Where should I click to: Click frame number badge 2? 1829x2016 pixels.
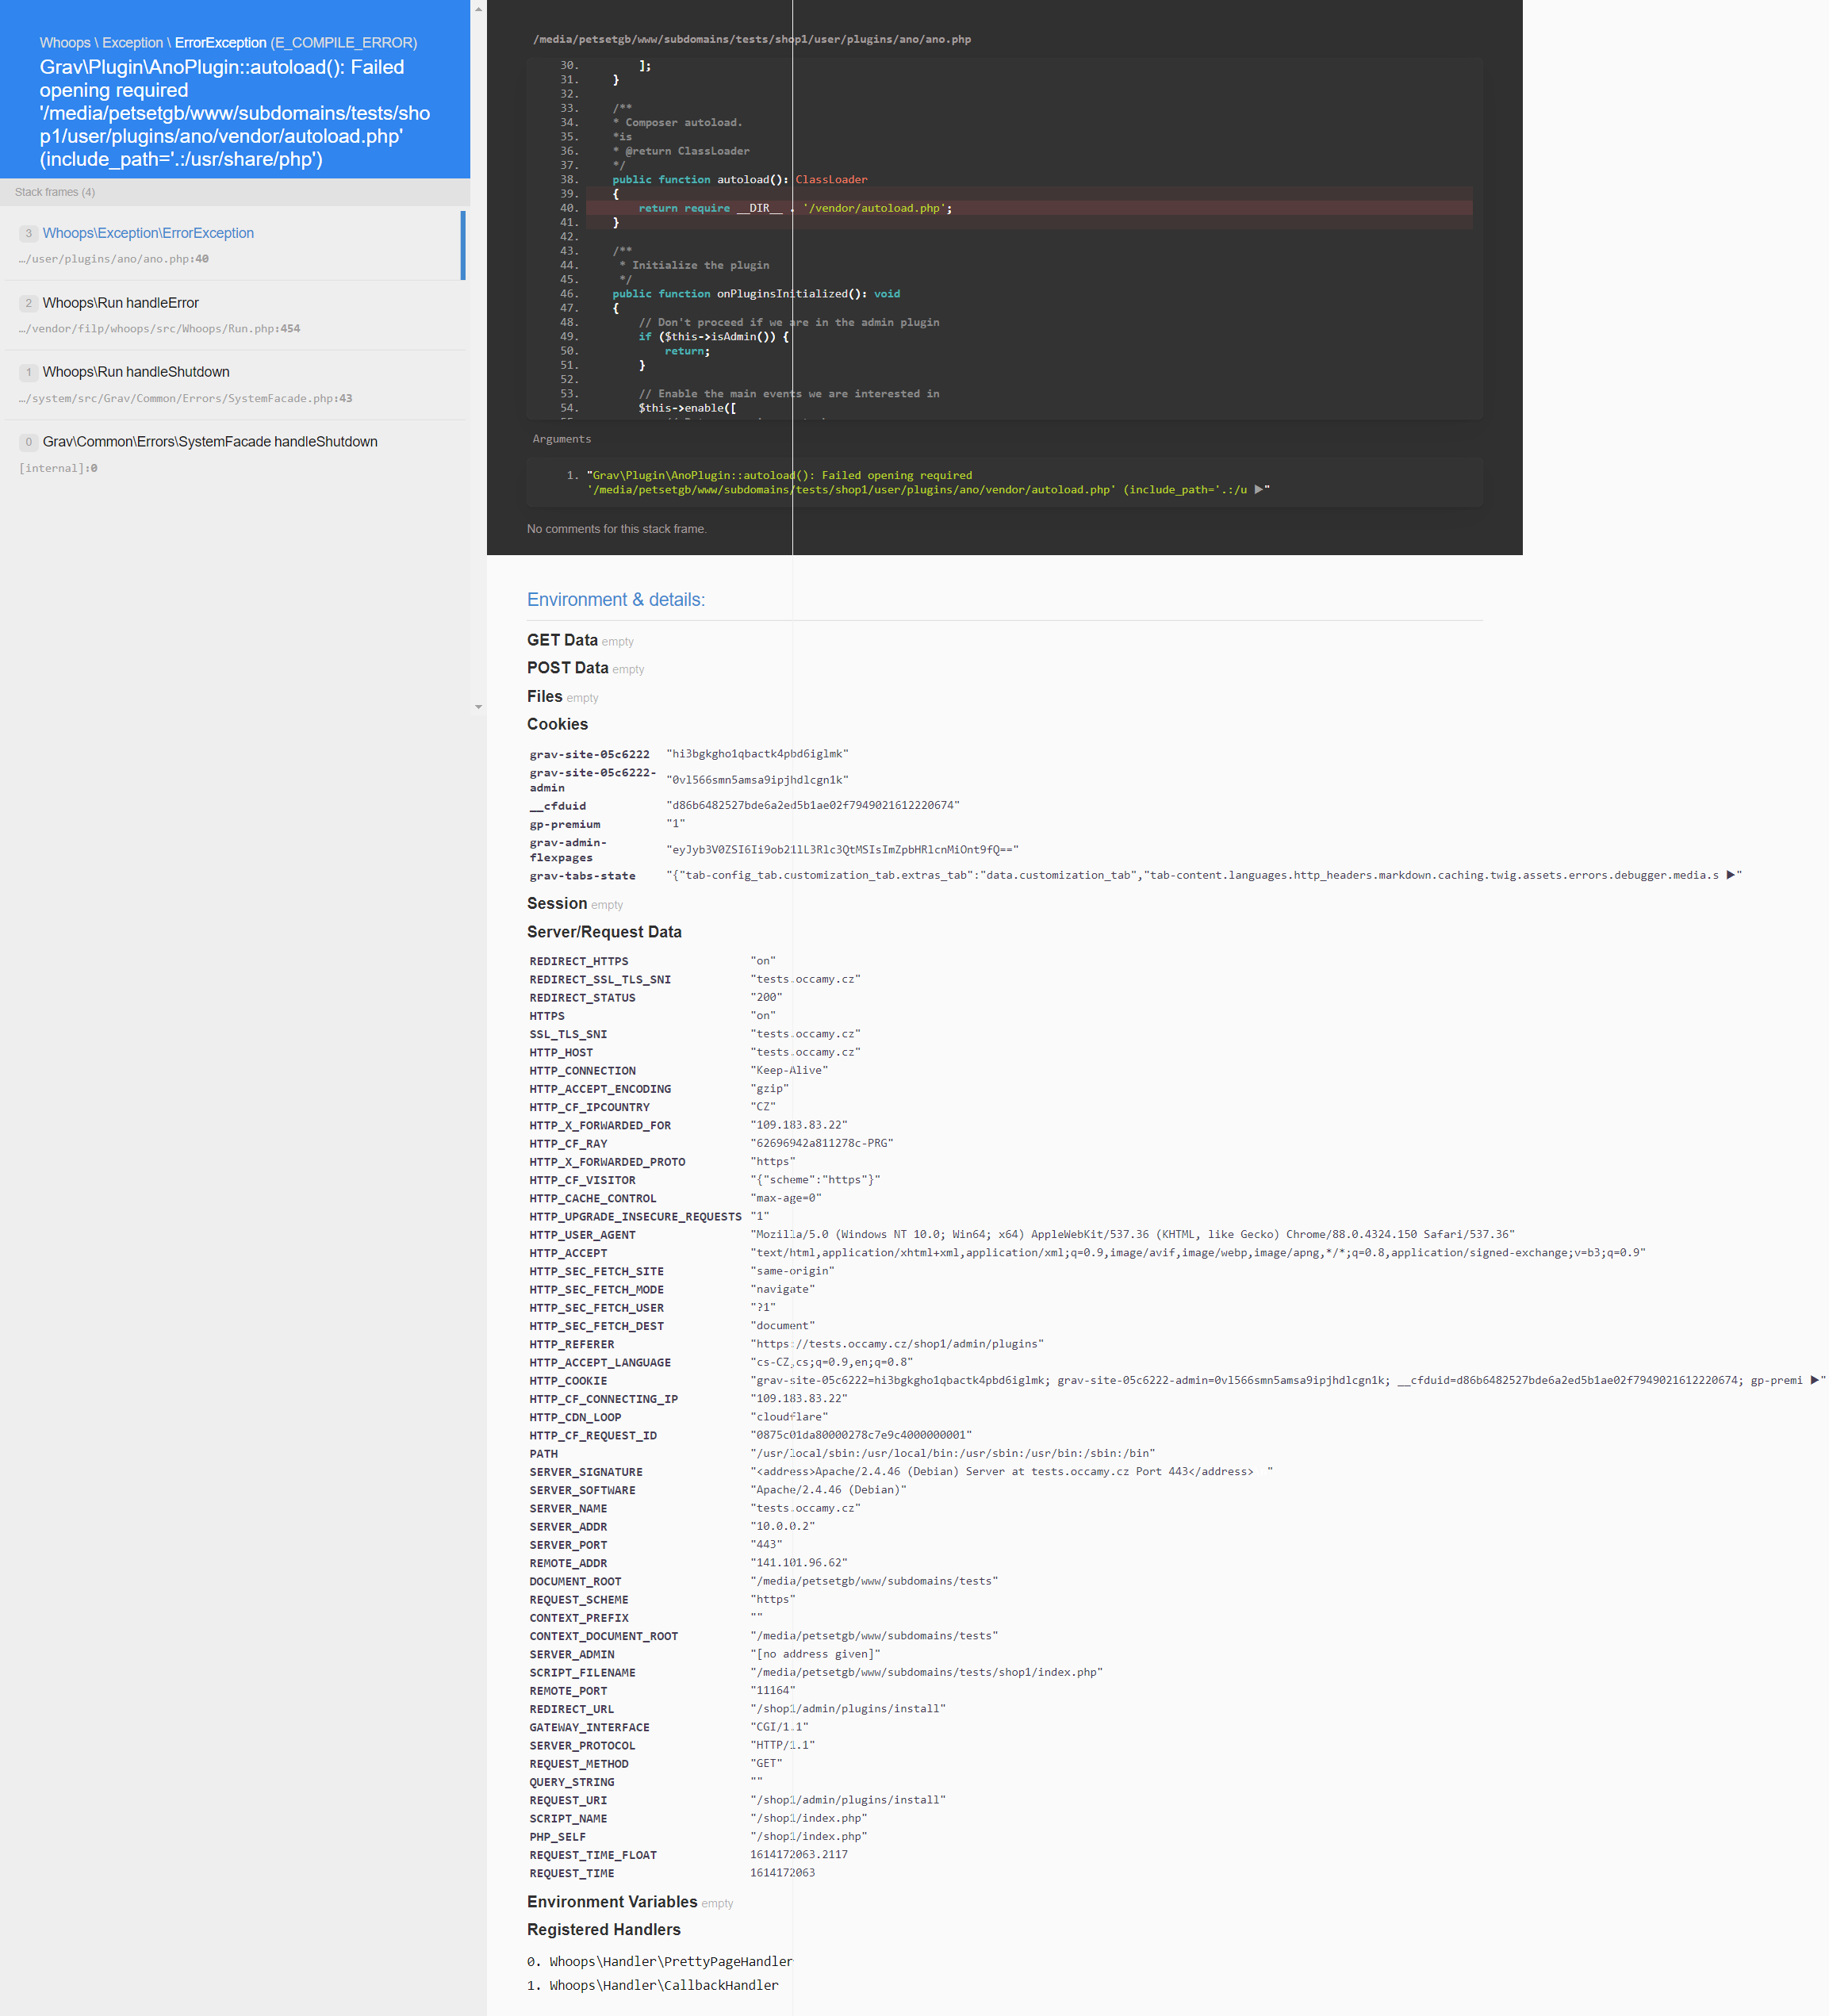click(x=28, y=303)
